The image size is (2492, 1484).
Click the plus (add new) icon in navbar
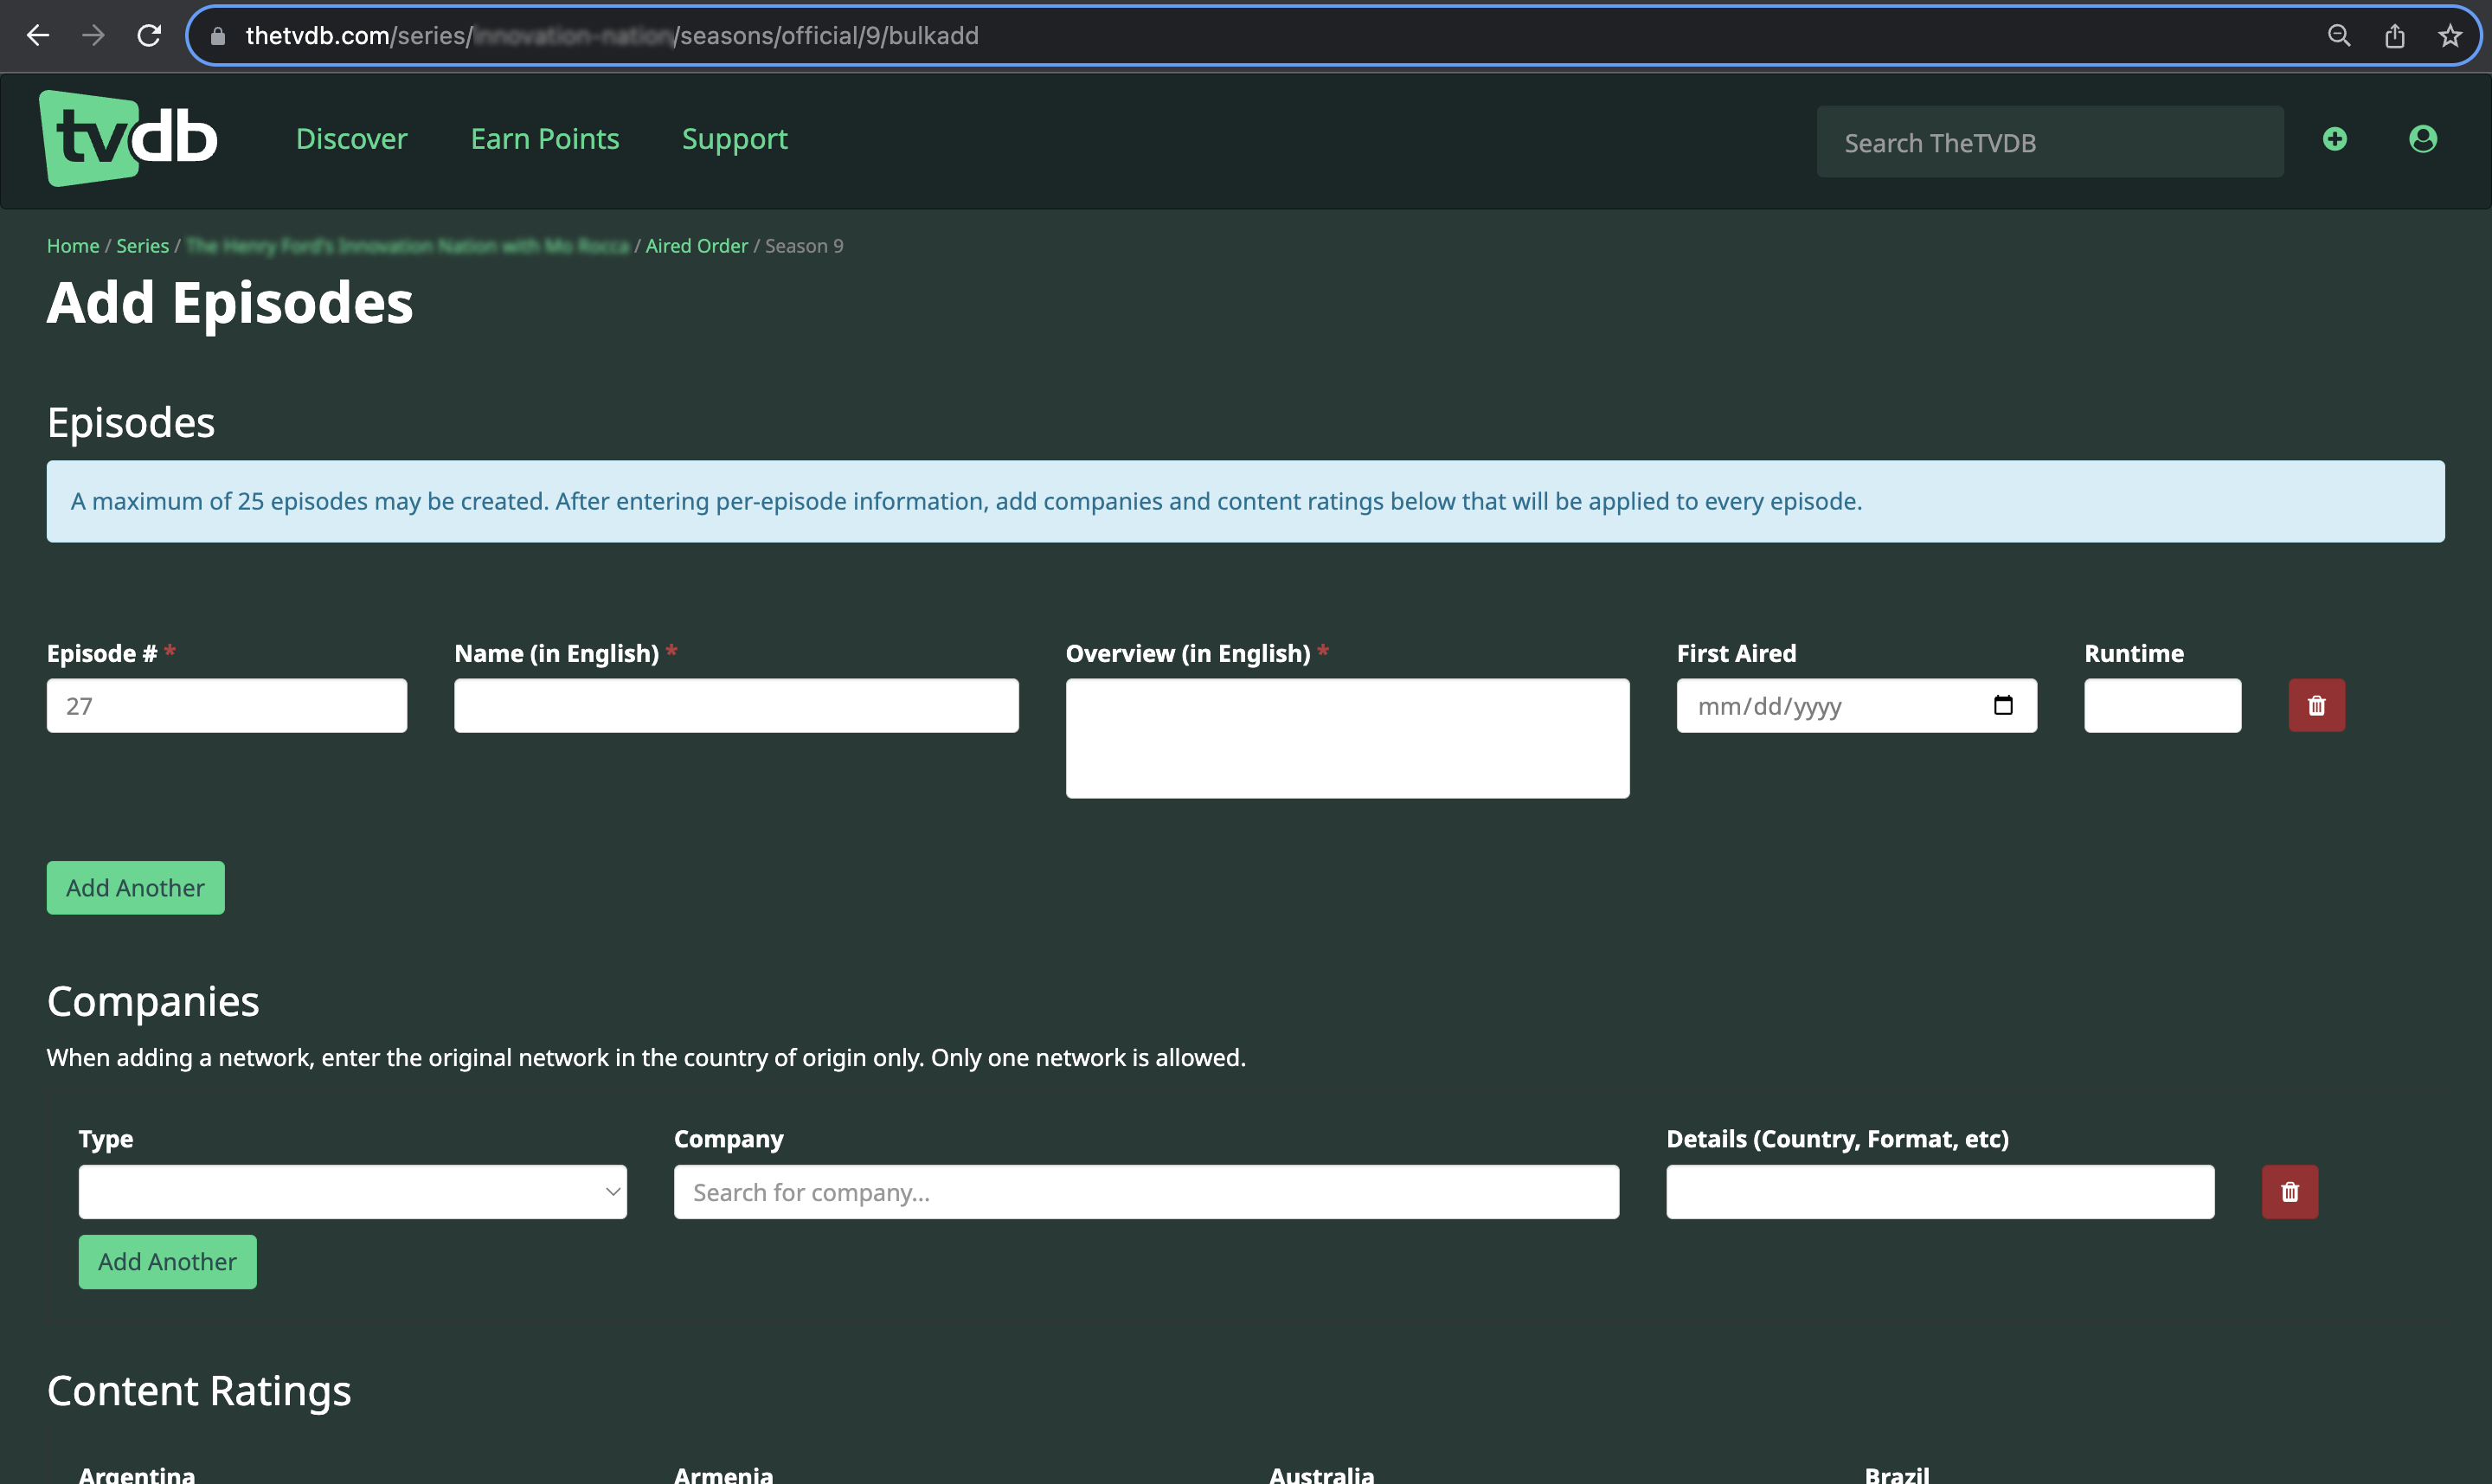[2334, 139]
